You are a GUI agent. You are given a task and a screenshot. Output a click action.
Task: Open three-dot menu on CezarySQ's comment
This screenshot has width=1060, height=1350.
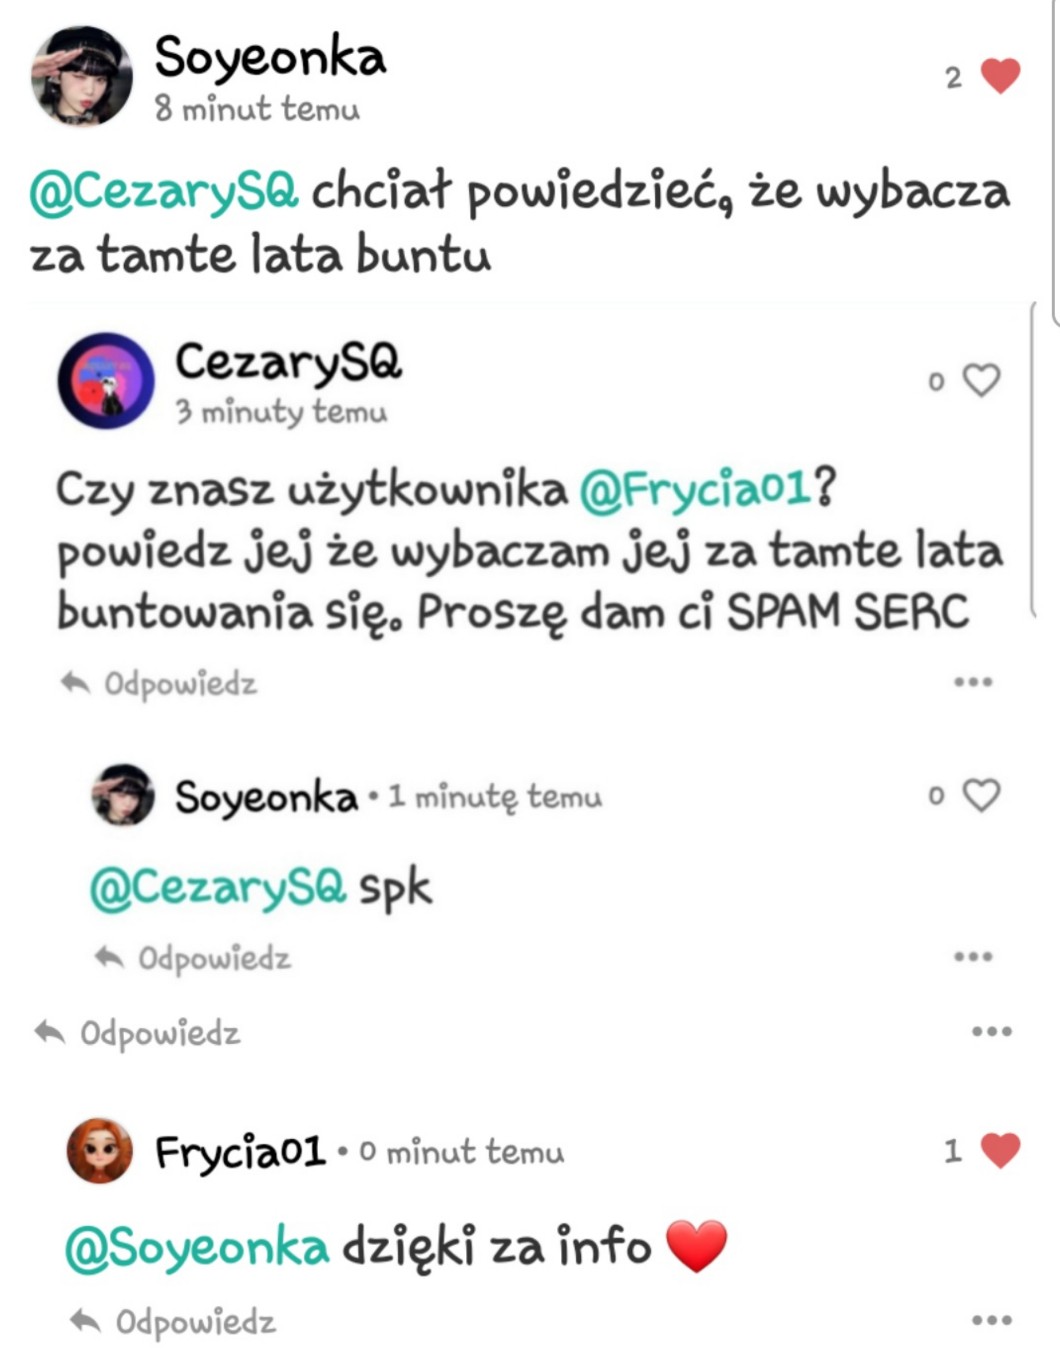coord(973,682)
